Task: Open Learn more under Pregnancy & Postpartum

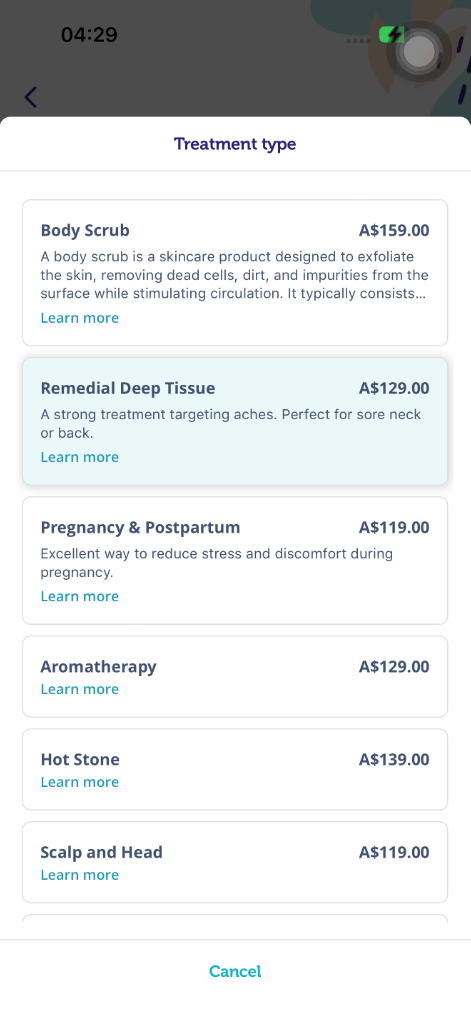Action: pyautogui.click(x=80, y=596)
